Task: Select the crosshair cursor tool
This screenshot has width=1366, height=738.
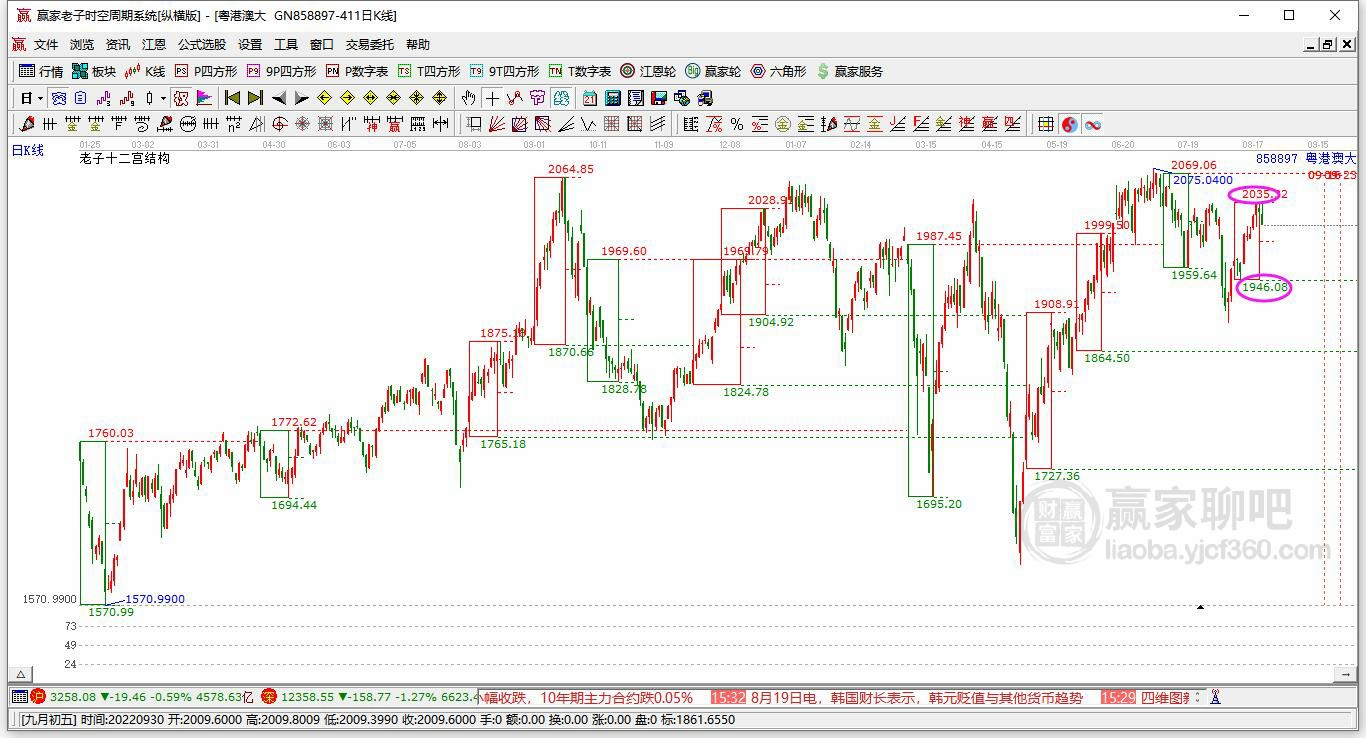Action: tap(492, 98)
